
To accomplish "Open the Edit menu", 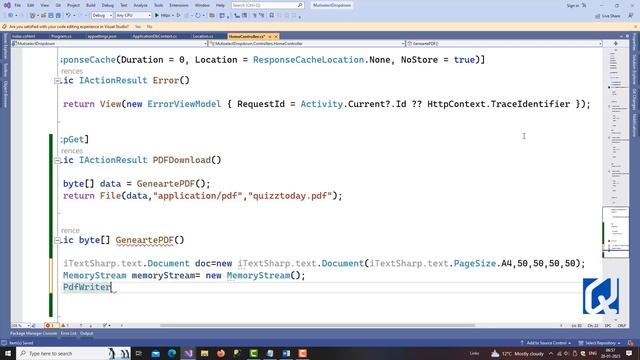I will pyautogui.click(x=31, y=5).
